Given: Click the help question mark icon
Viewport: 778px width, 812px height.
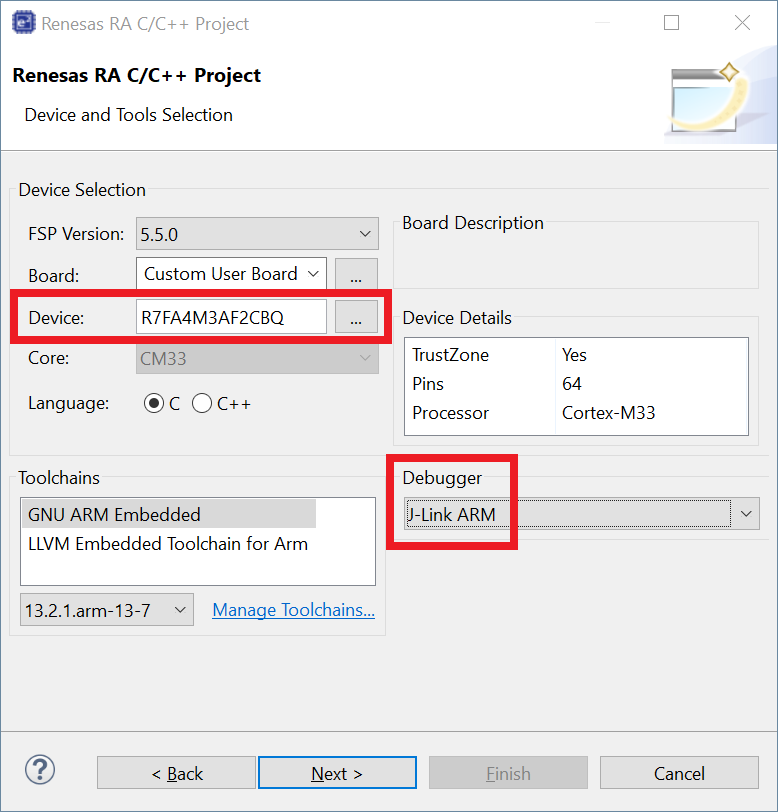Looking at the screenshot, I should point(39,771).
